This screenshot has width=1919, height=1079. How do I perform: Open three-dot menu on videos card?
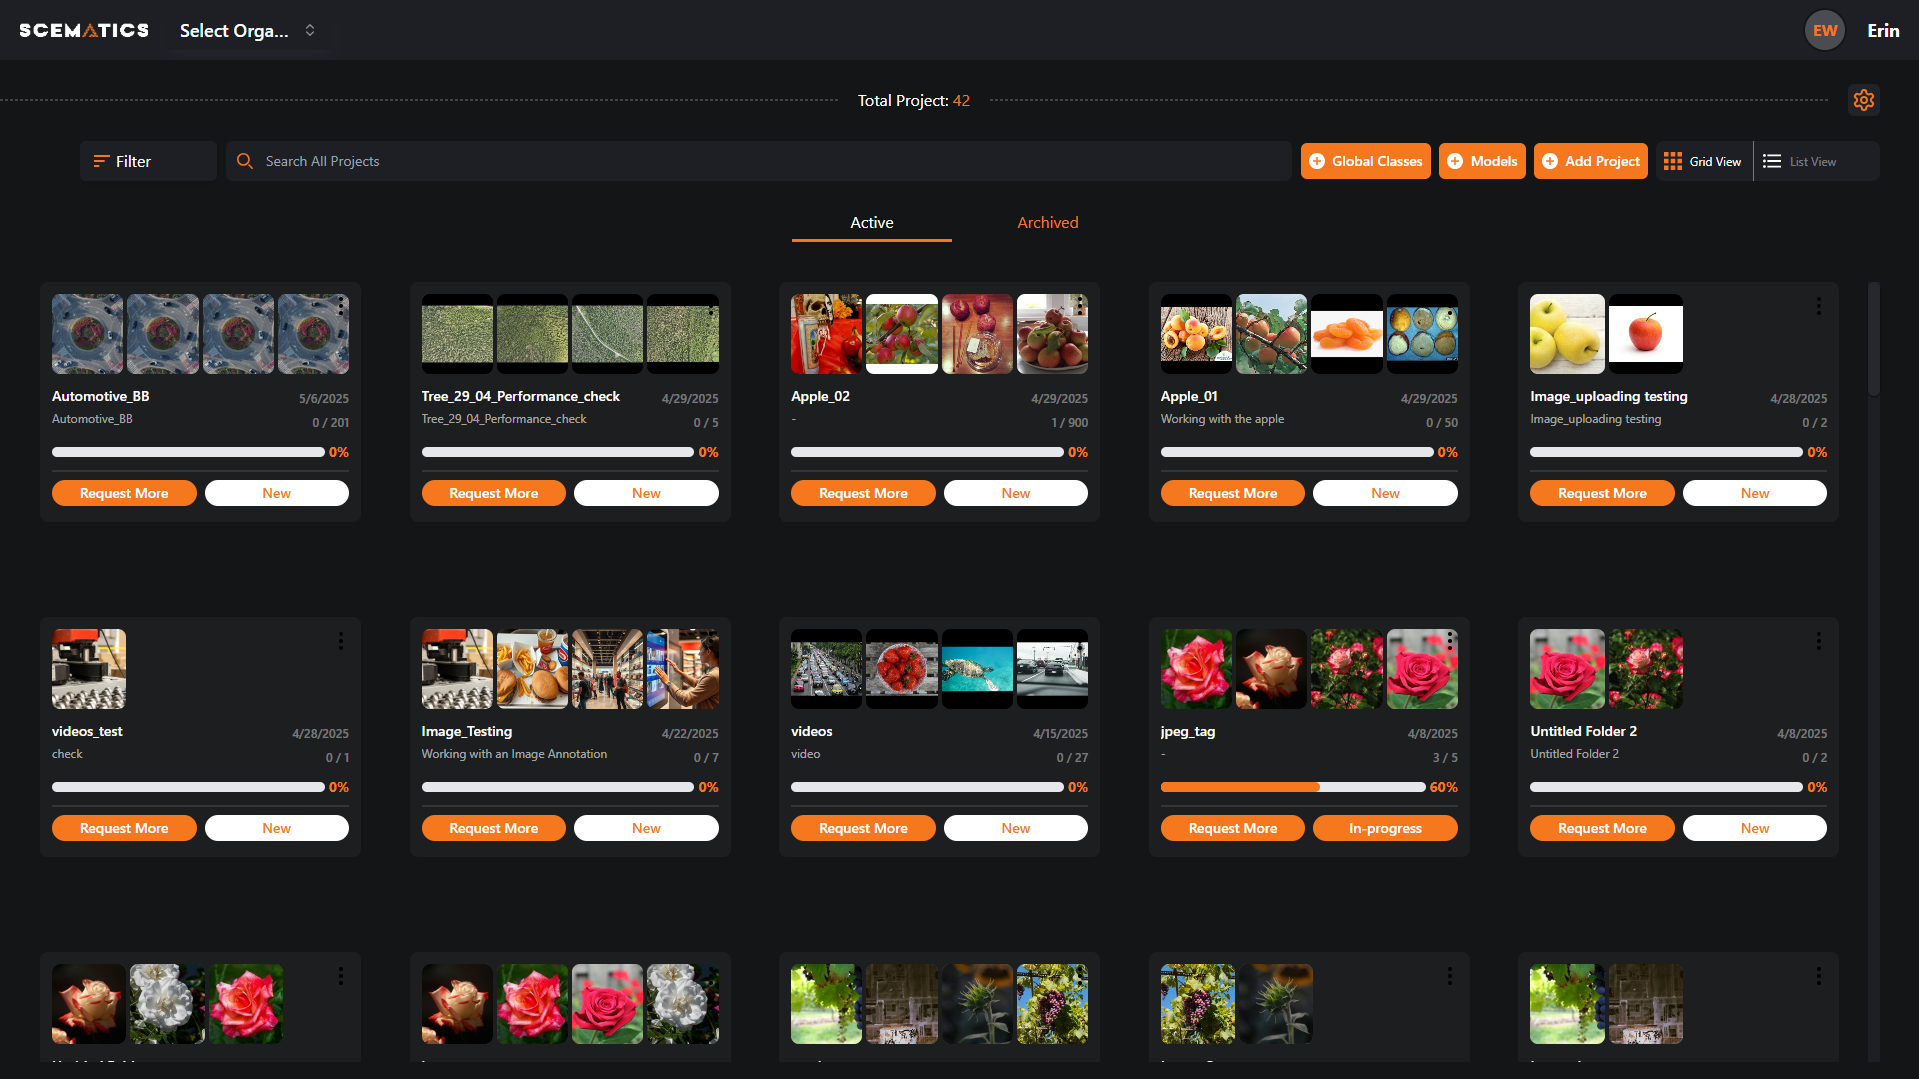1080,641
